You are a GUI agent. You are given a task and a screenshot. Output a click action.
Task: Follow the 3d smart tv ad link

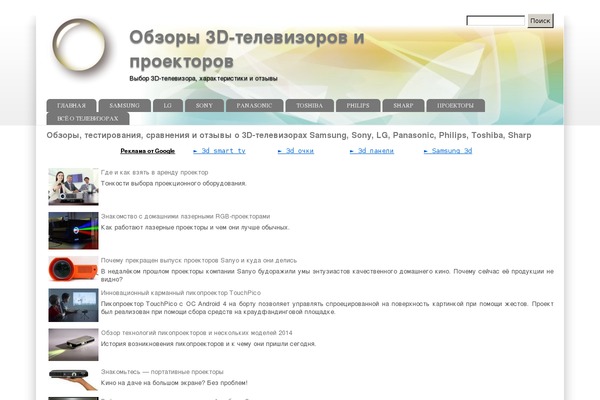pos(219,151)
